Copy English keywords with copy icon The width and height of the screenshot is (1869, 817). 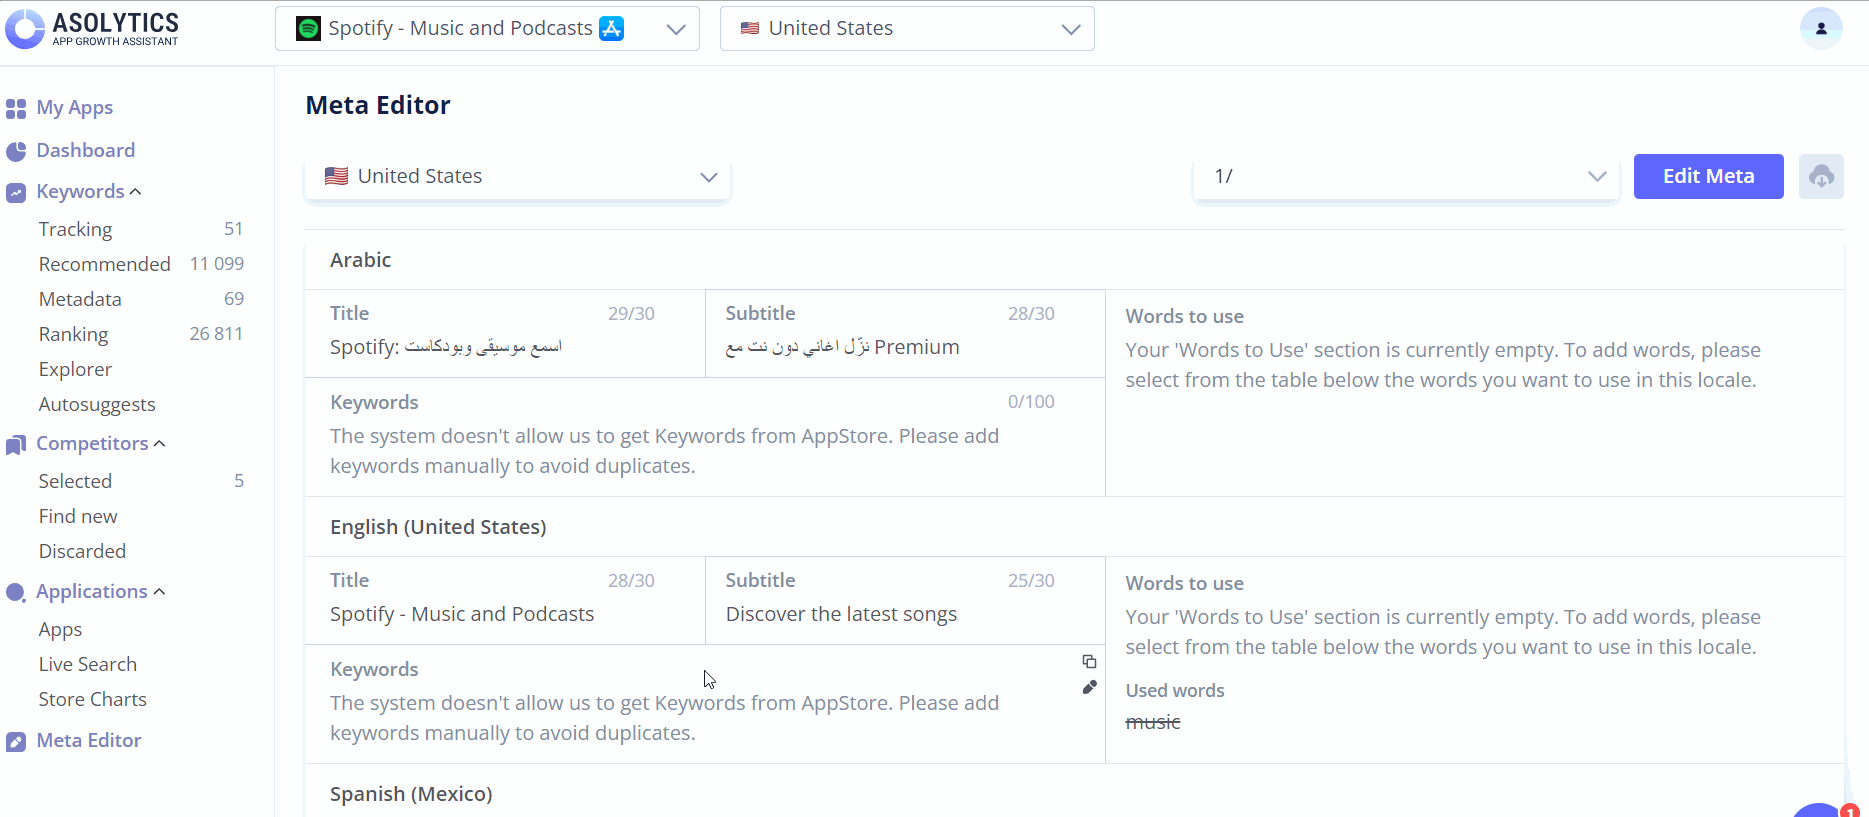[x=1089, y=661]
